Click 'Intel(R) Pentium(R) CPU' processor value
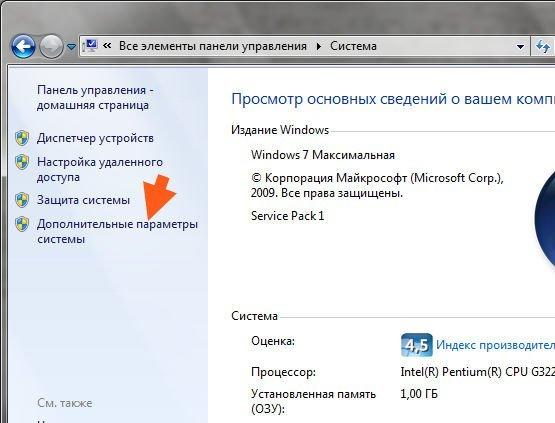Screen dimensions: 555x423 click(x=477, y=372)
